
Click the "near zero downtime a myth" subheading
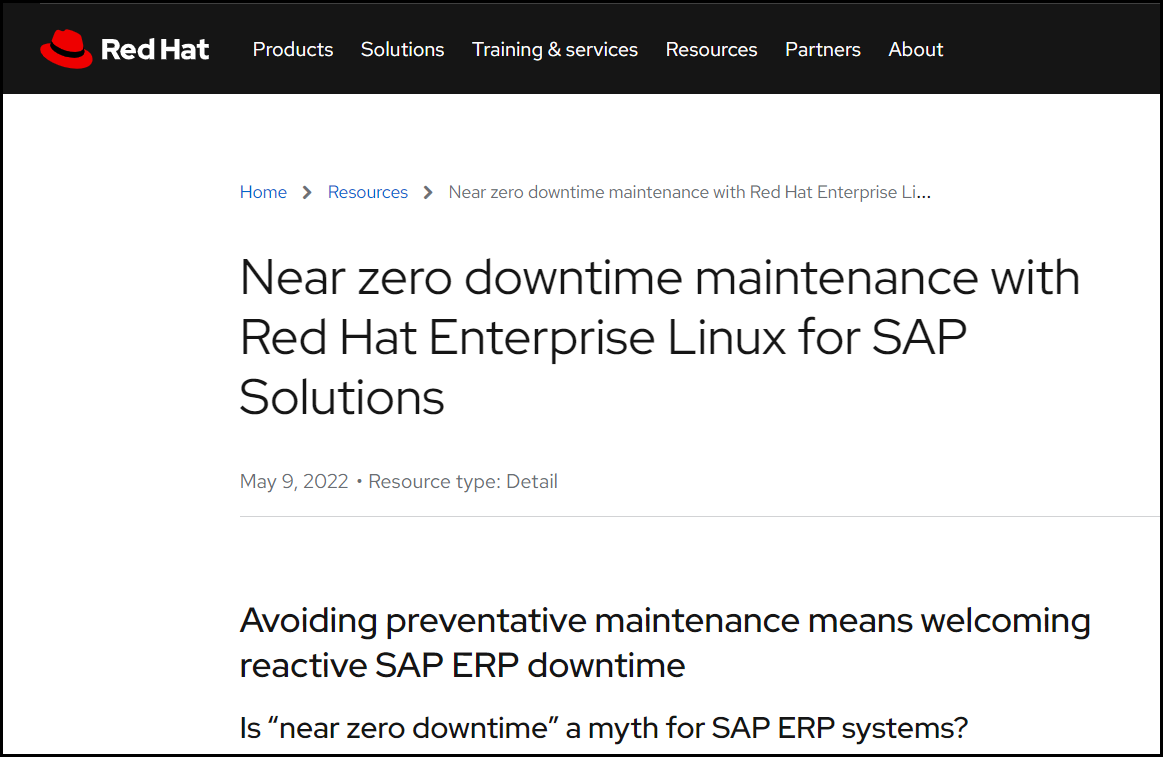click(x=604, y=727)
